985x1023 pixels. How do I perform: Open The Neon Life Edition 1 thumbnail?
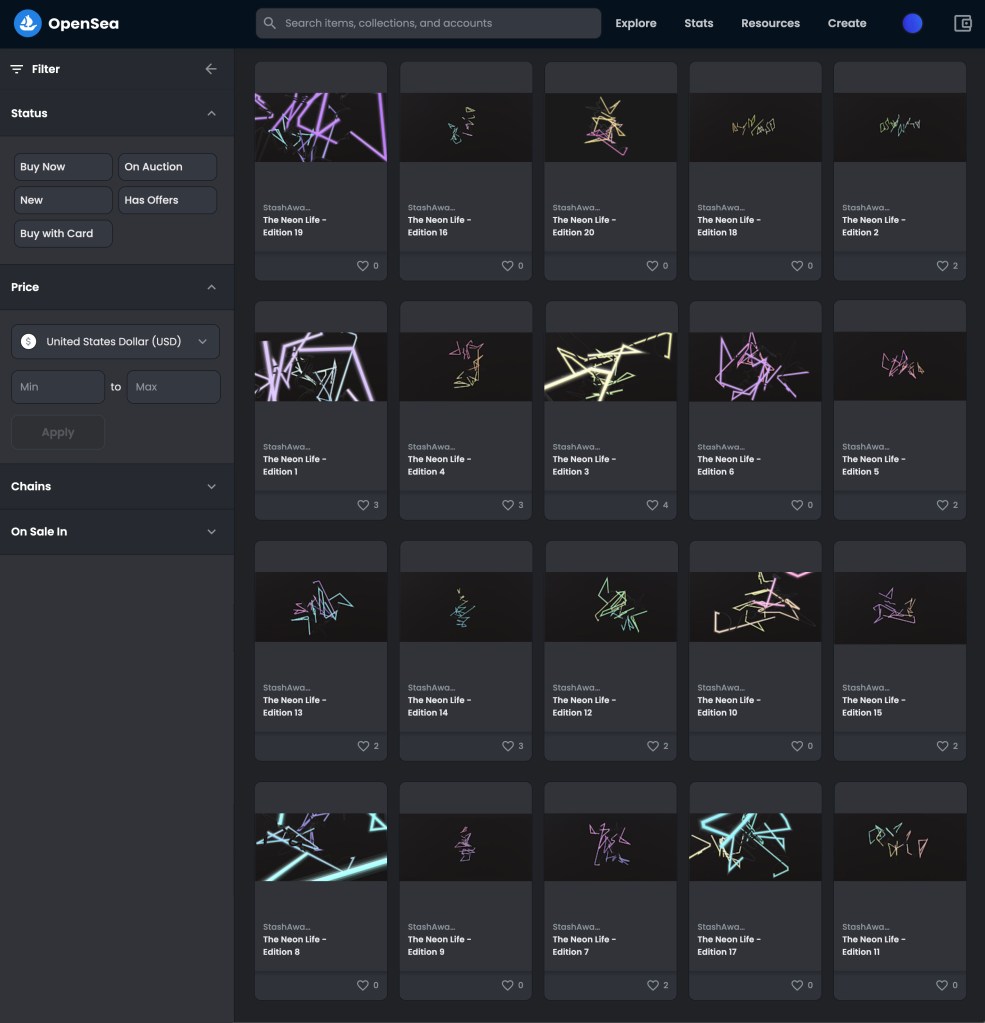click(x=321, y=367)
